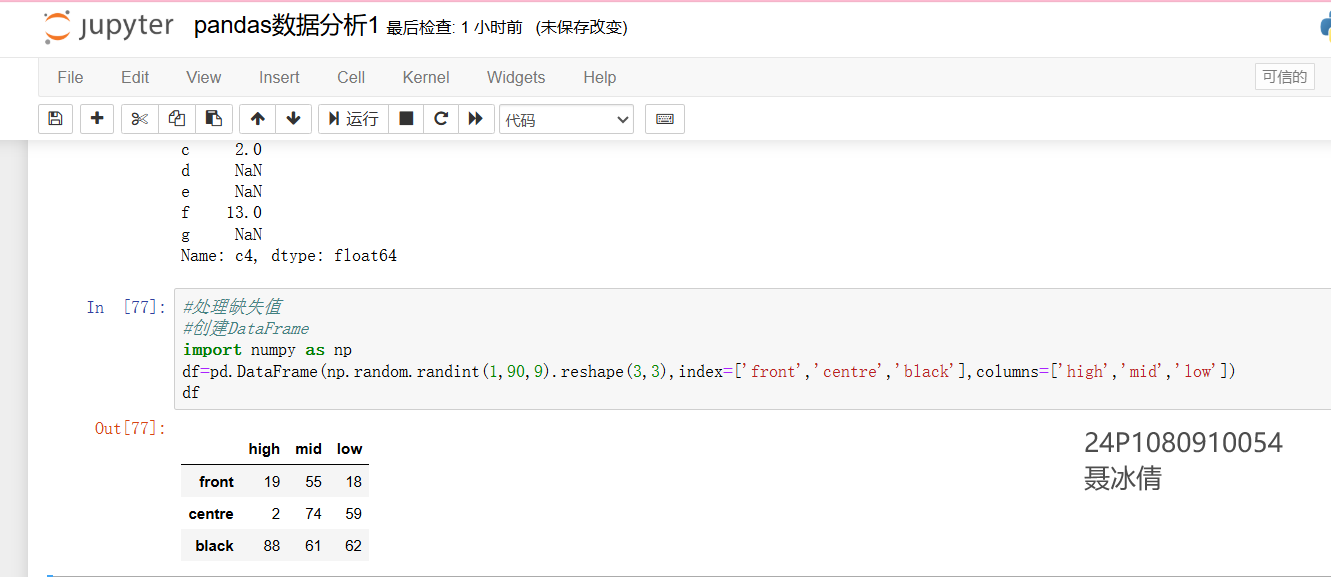Insert cell below with plus icon
The image size is (1331, 577).
tap(97, 119)
